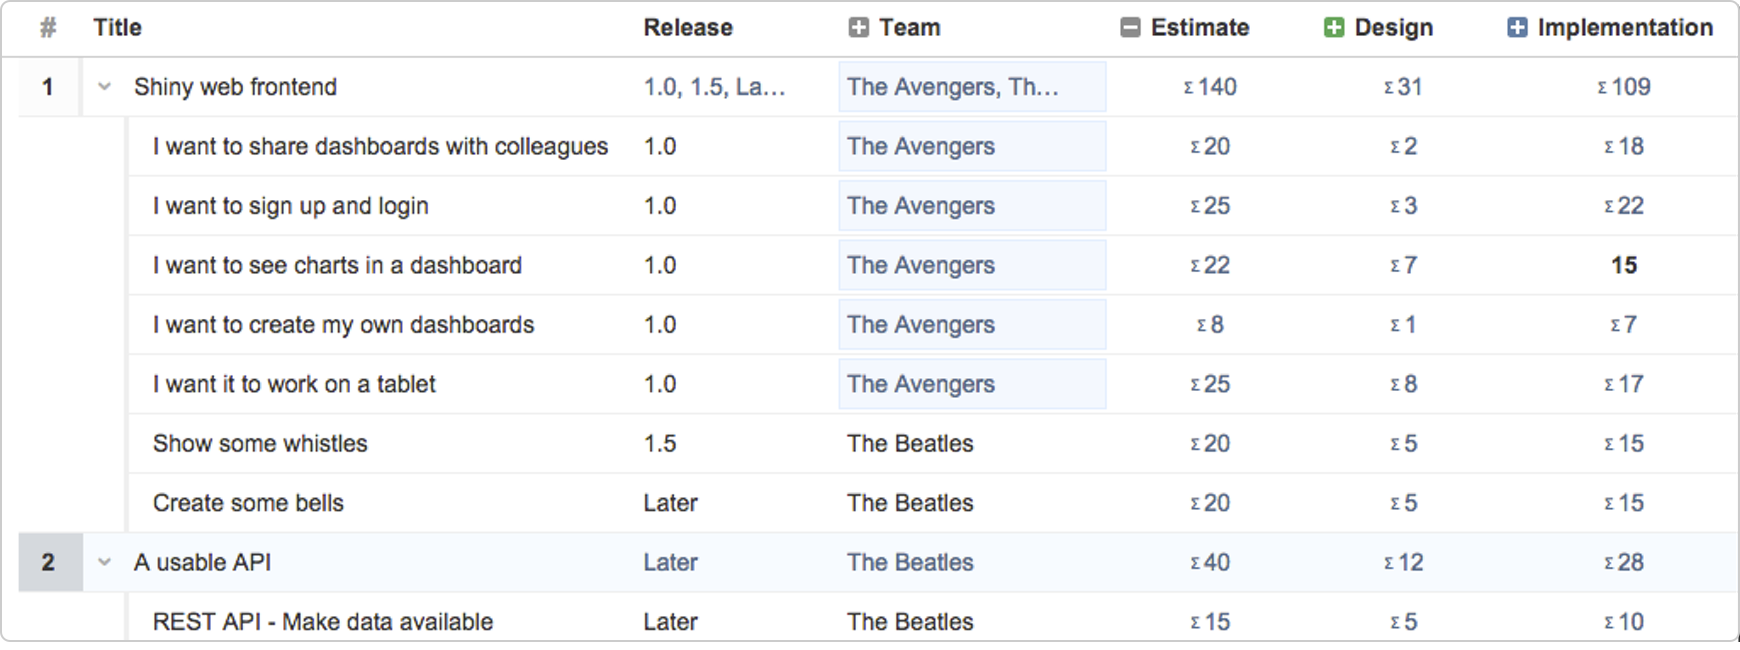Image resolution: width=1740 pixels, height=650 pixels.
Task: Sort by the Release column header
Action: pos(688,28)
